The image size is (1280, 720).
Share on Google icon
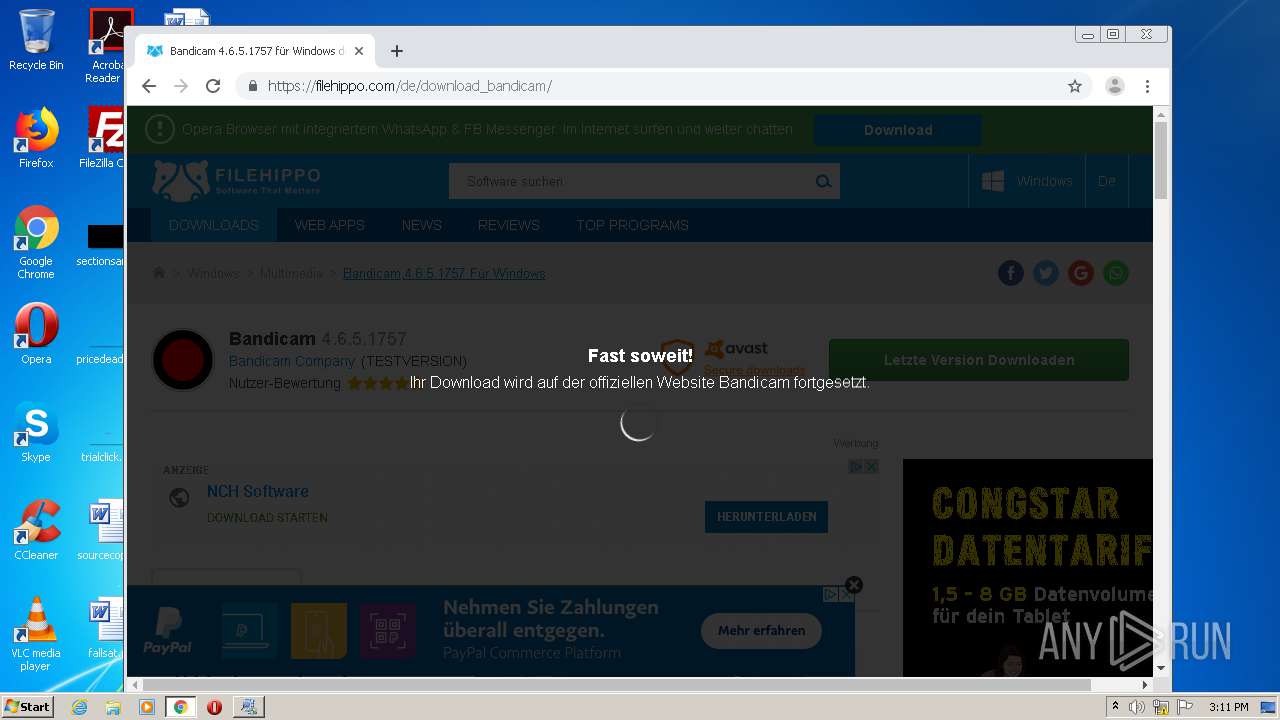1081,273
